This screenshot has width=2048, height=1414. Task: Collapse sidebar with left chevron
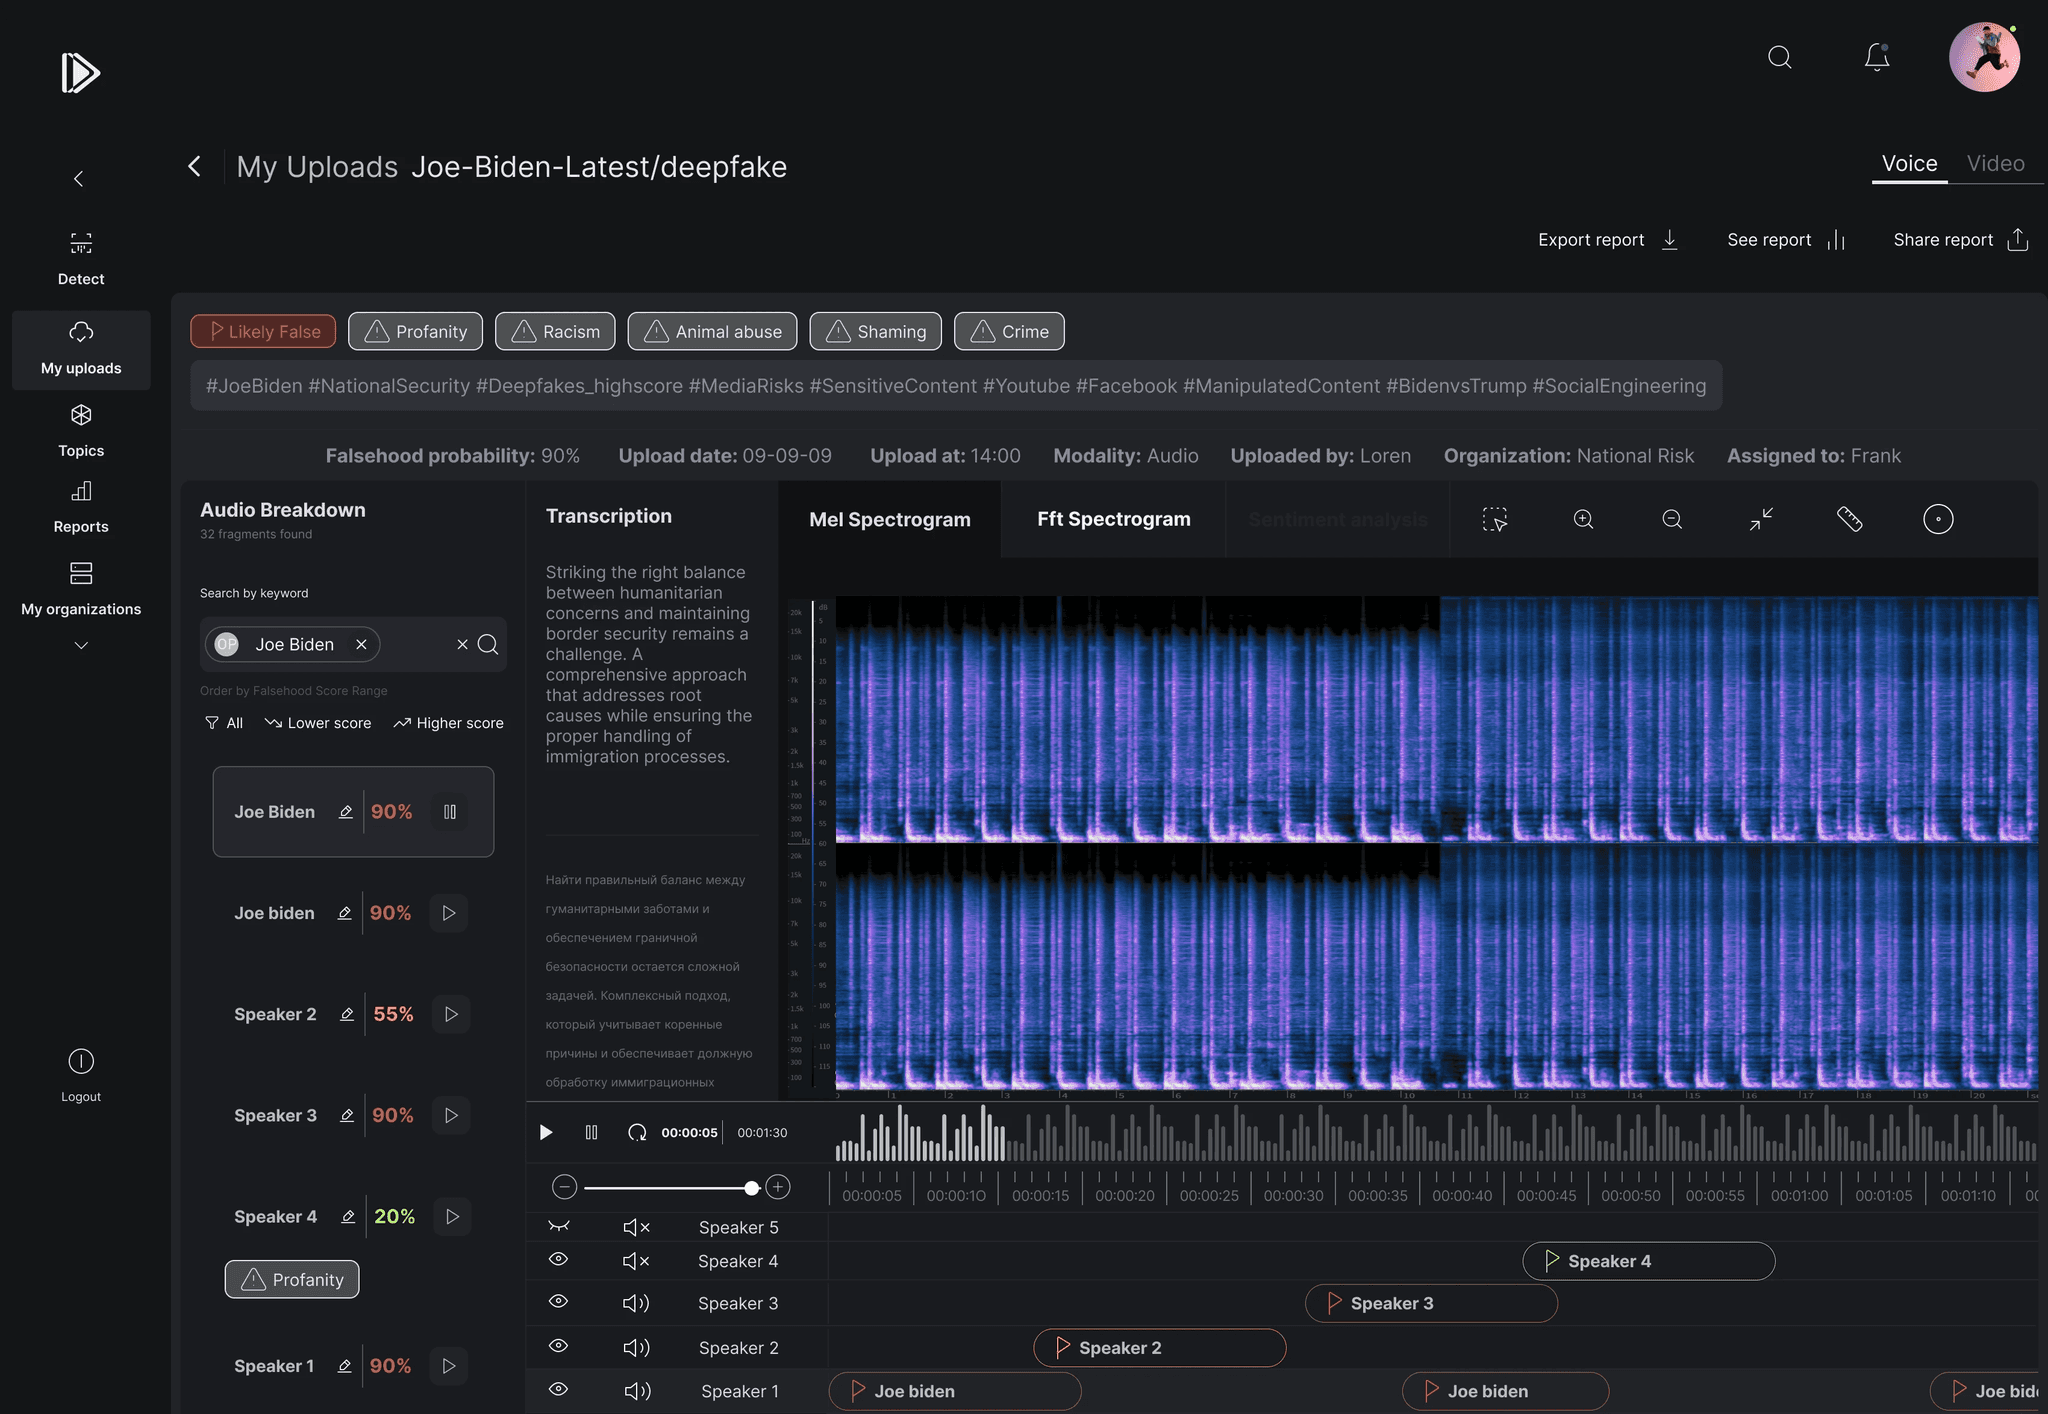[78, 179]
